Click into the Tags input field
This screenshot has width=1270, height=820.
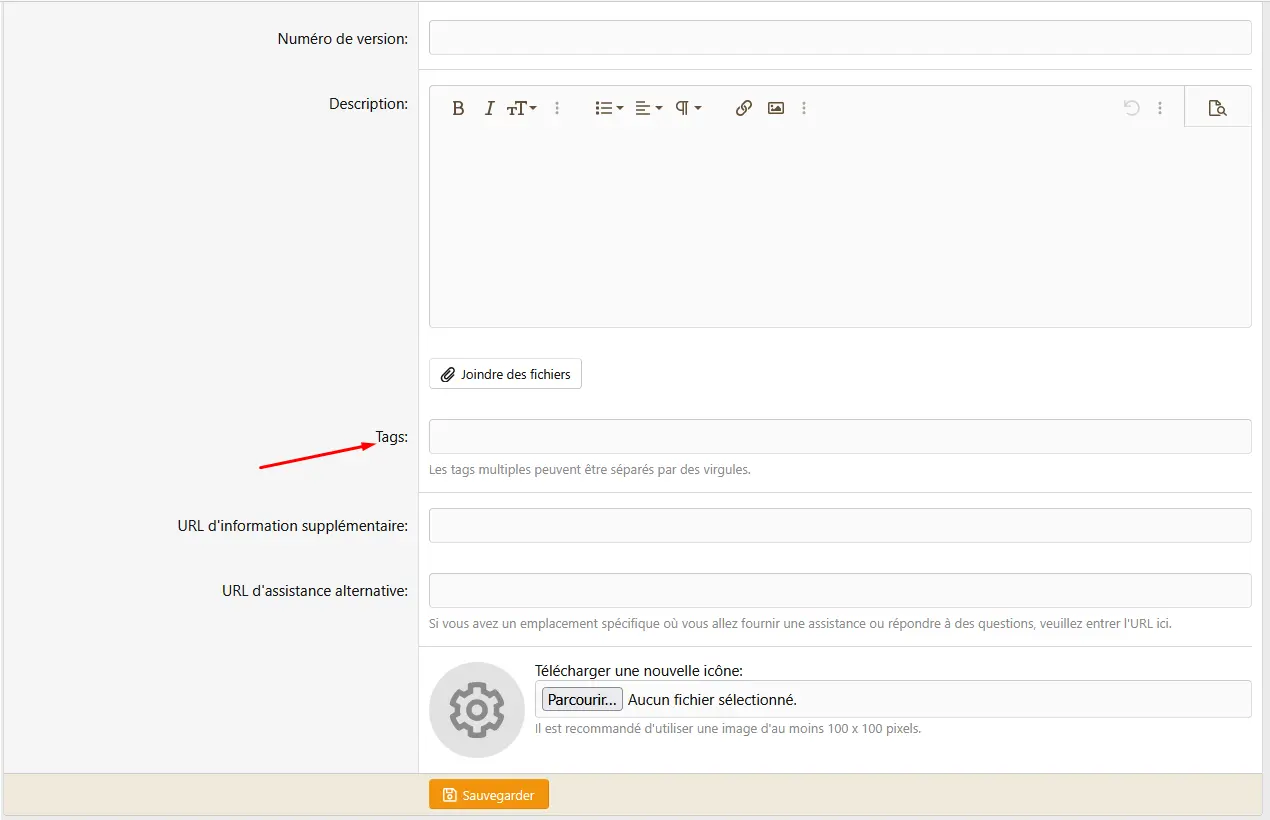(840, 437)
